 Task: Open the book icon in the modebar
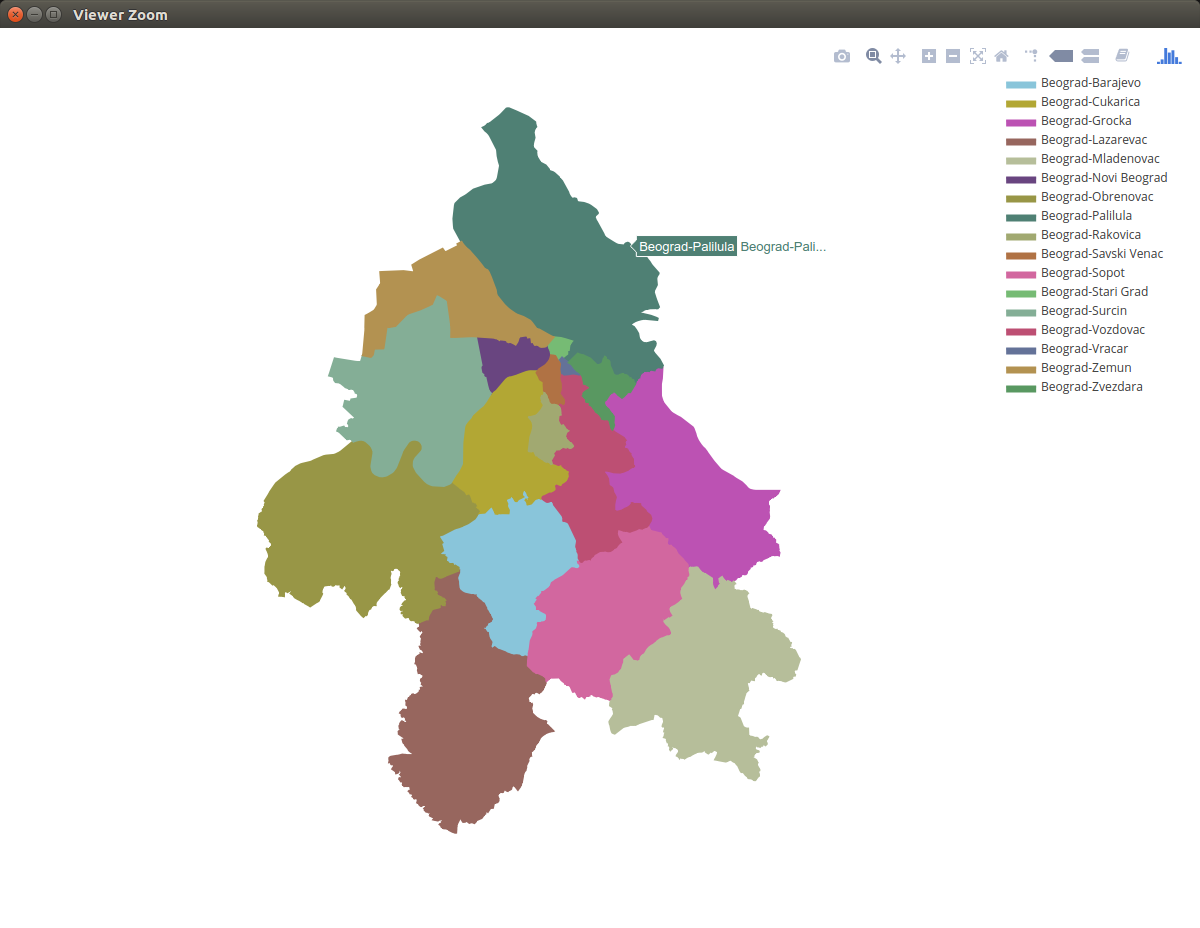pyautogui.click(x=1122, y=56)
